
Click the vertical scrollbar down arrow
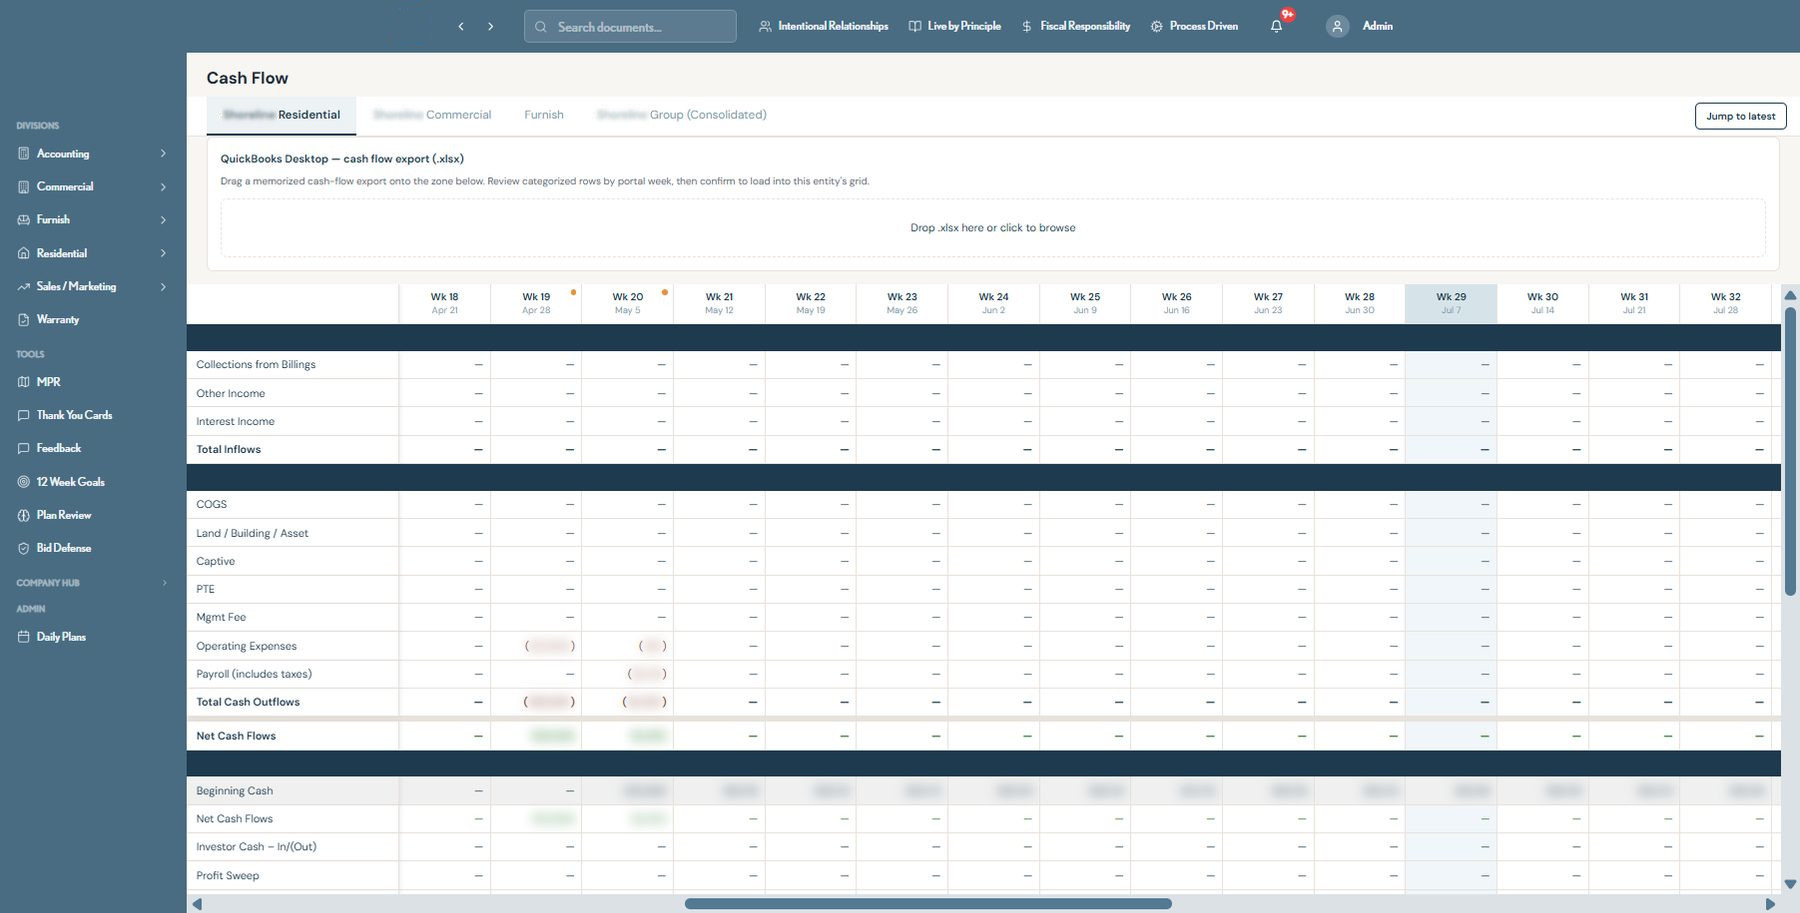click(1790, 885)
